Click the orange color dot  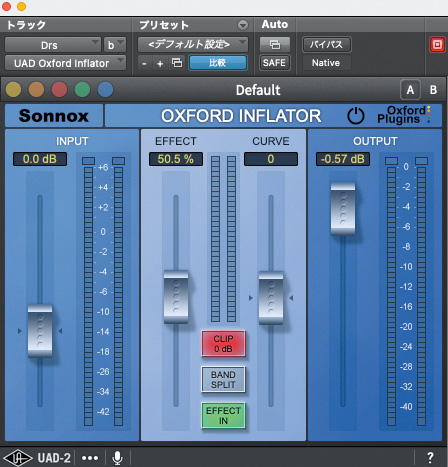pos(36,90)
